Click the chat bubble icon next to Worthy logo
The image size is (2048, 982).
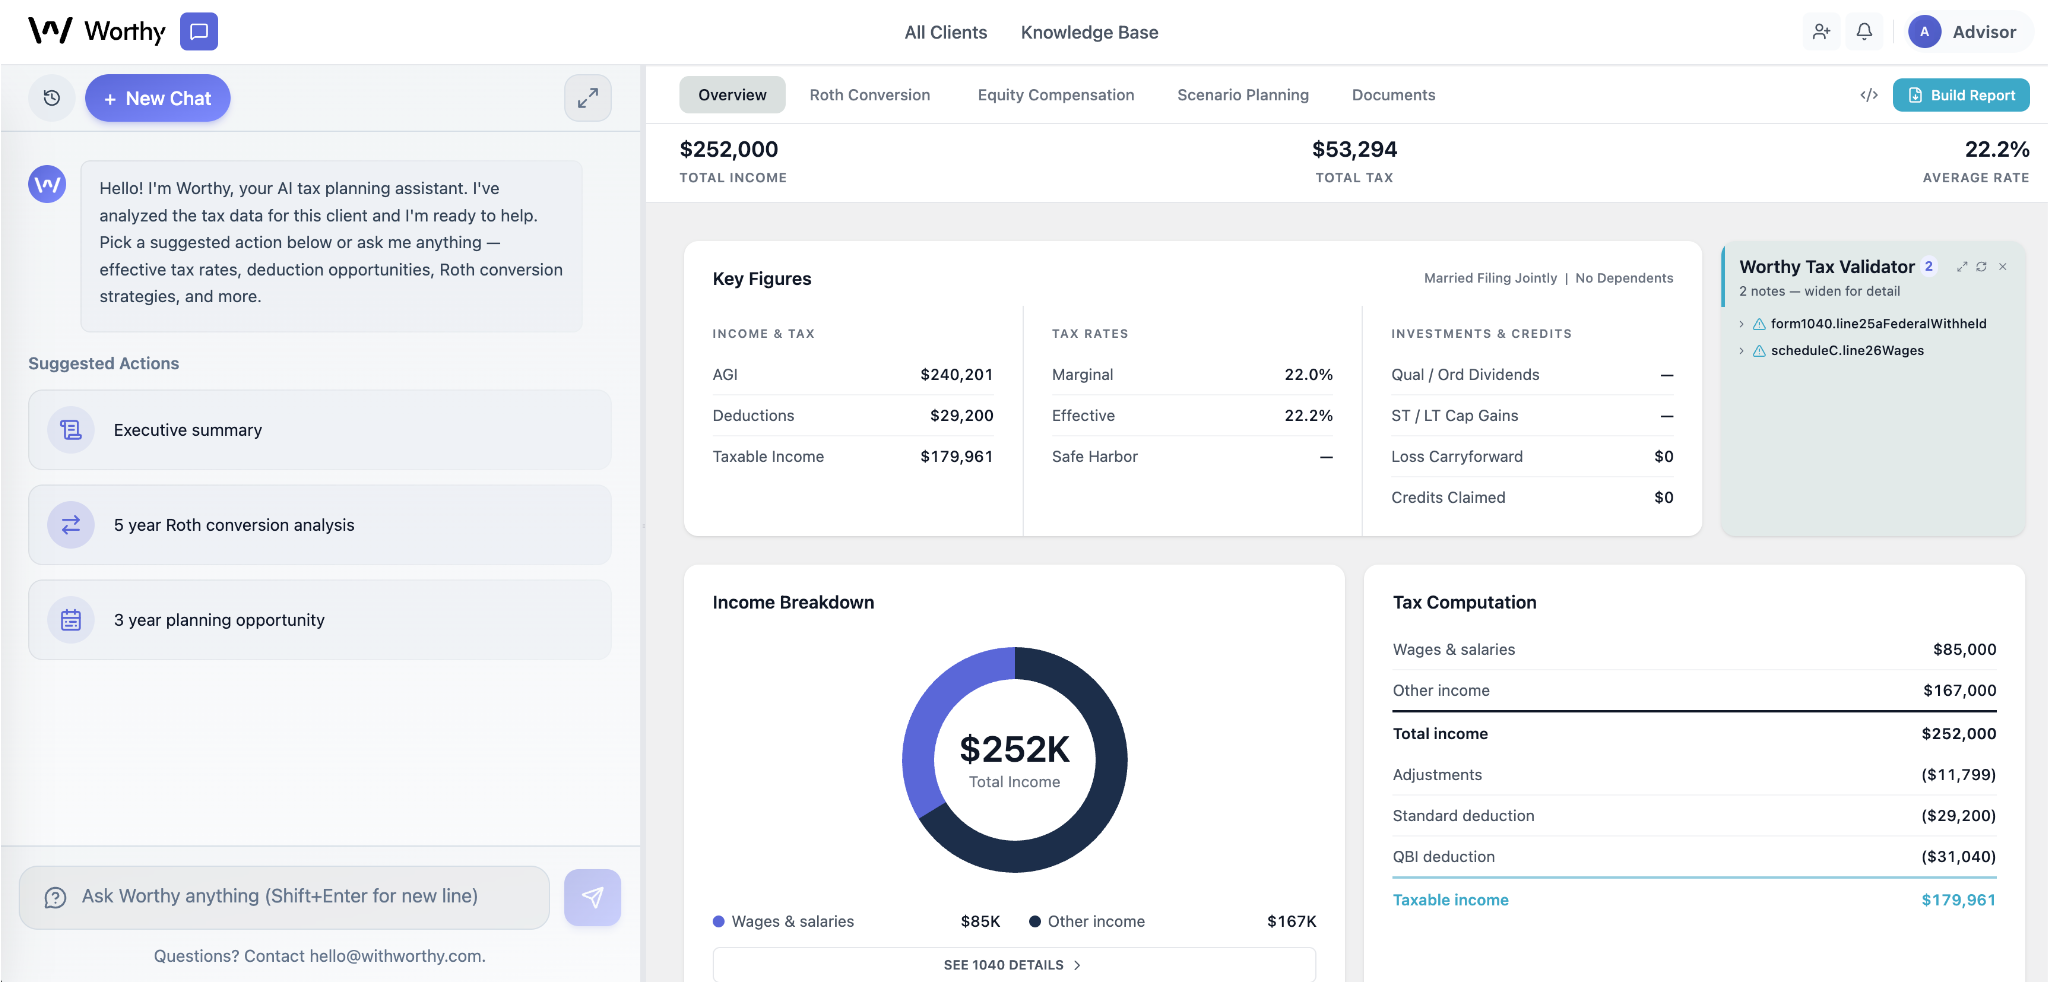[198, 31]
